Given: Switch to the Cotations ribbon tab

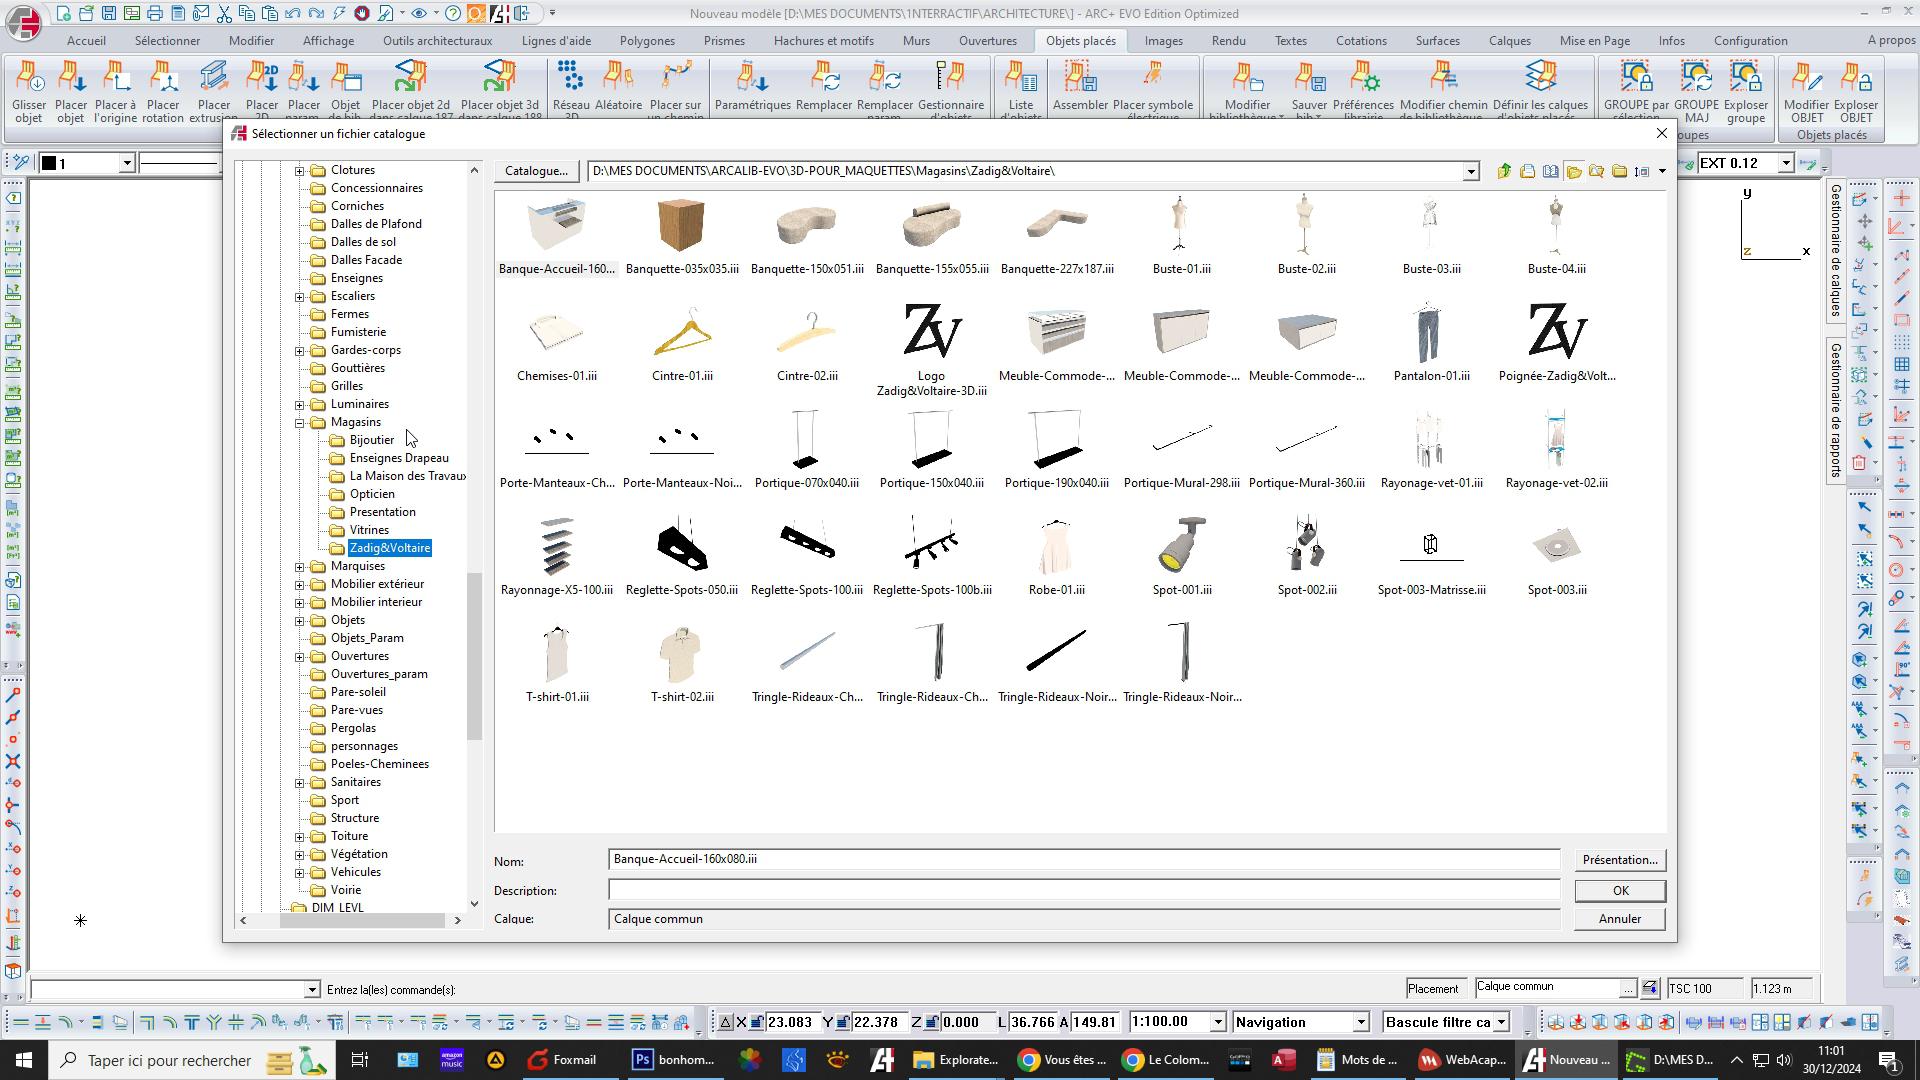Looking at the screenshot, I should [x=1360, y=41].
